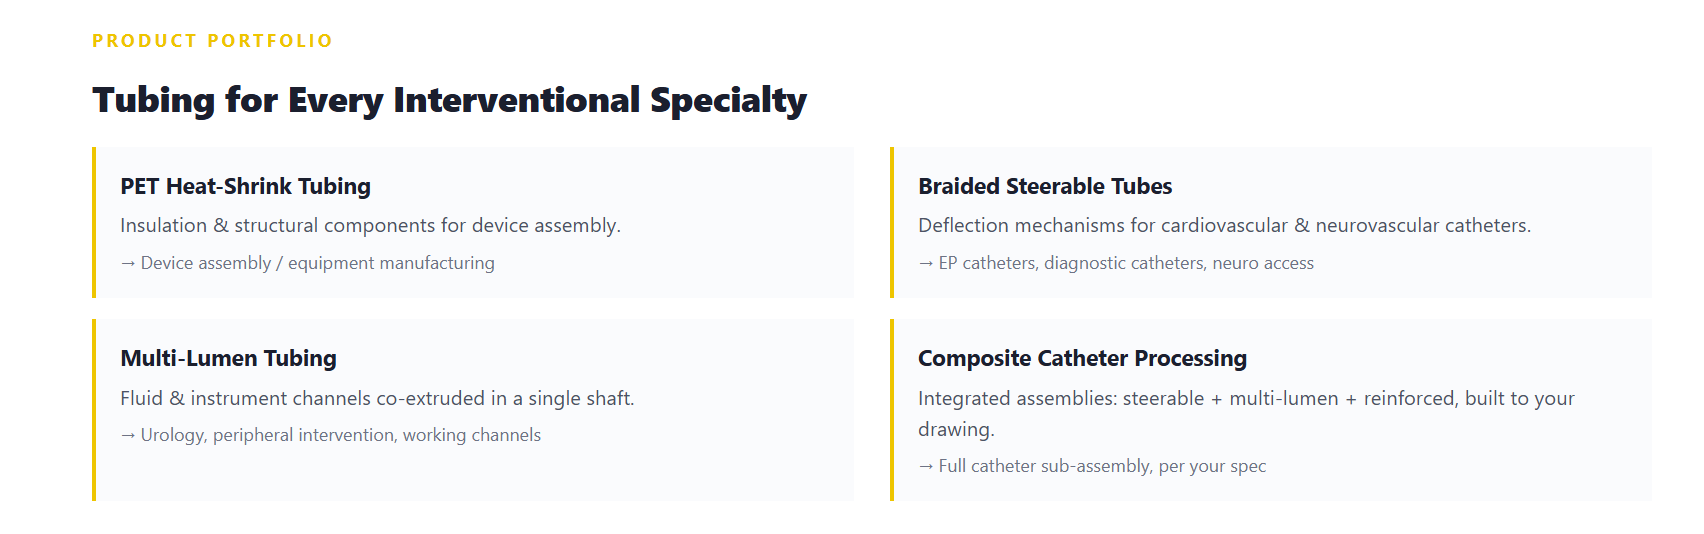This screenshot has width=1704, height=534.
Task: Click Urology, peripheral intervention, working channels text
Action: [x=340, y=435]
